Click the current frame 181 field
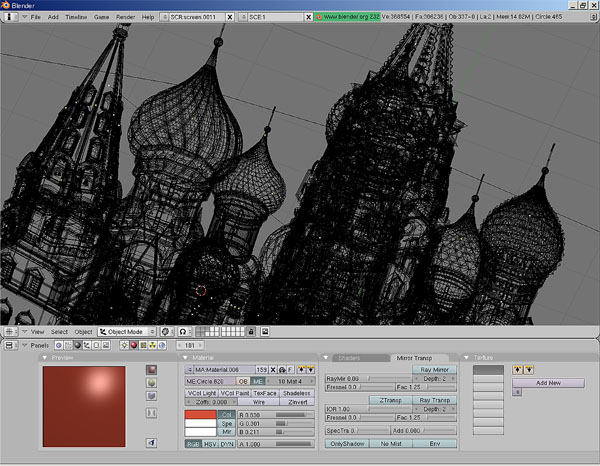The width and height of the screenshot is (600, 466). tap(190, 345)
